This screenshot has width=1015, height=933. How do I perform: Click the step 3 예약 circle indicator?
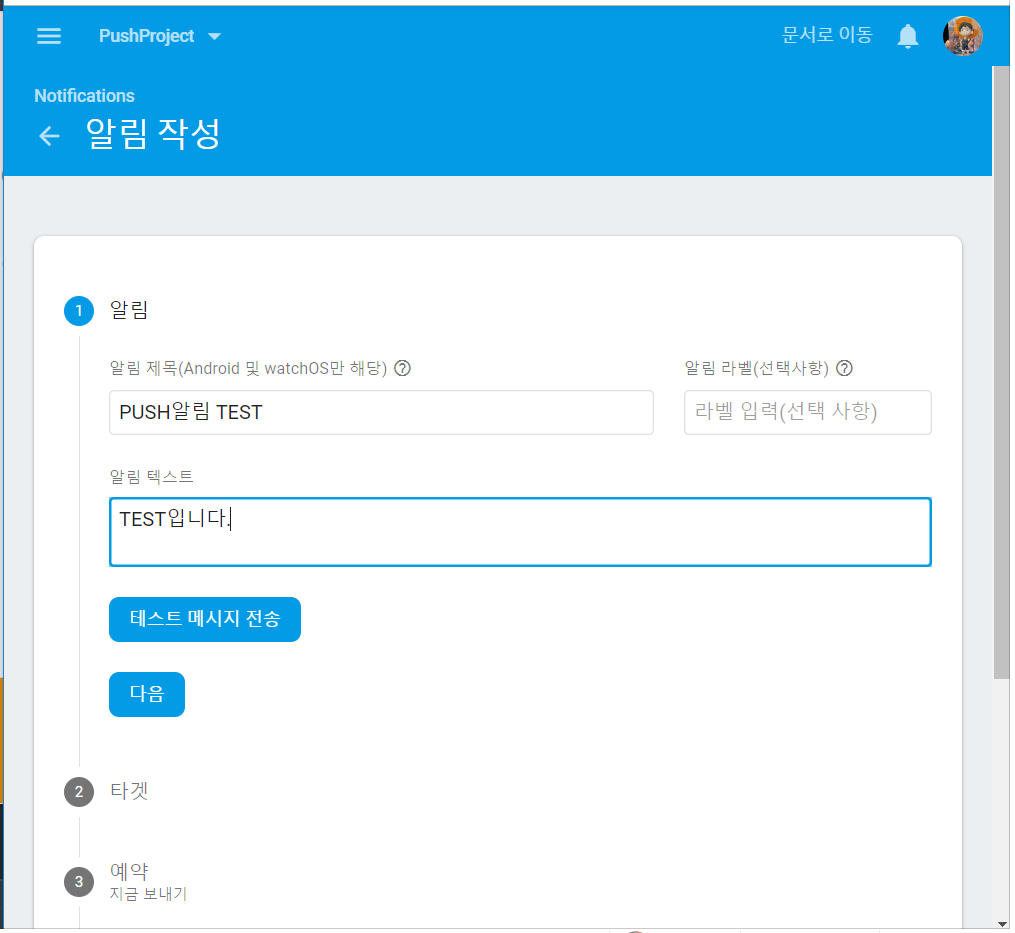click(79, 881)
